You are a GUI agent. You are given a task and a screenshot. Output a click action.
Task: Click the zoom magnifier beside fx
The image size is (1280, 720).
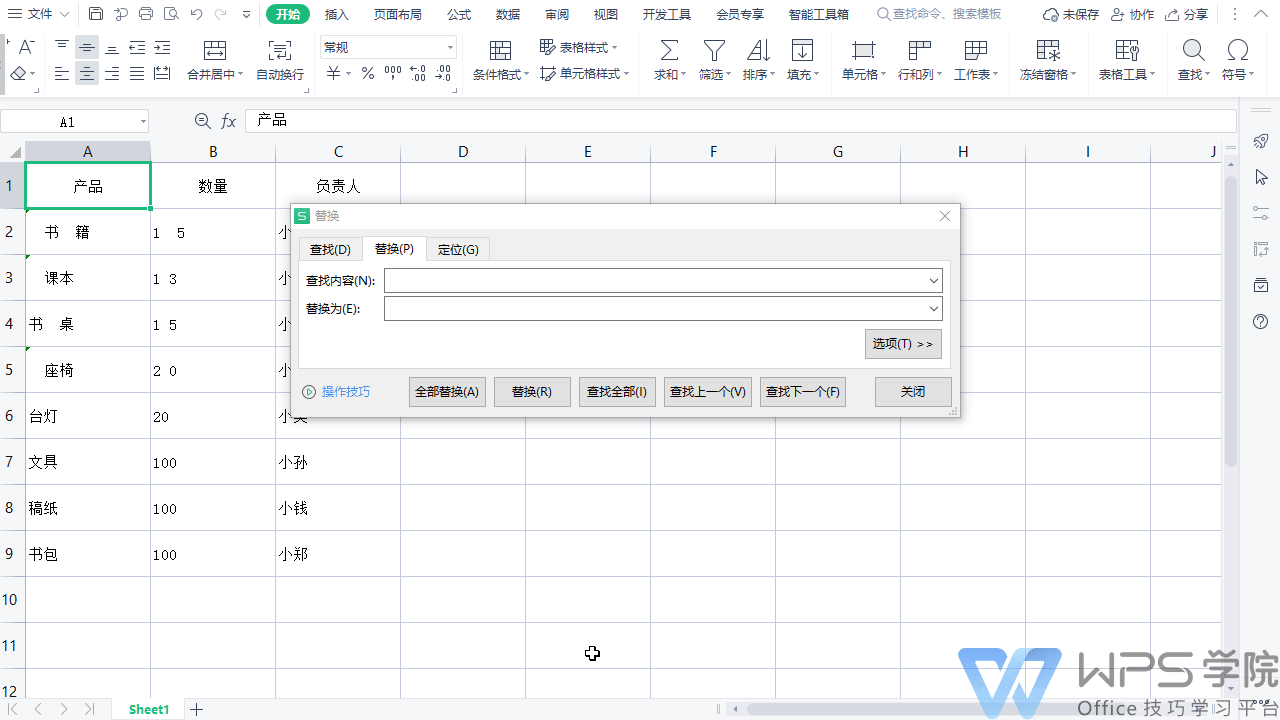tap(202, 121)
